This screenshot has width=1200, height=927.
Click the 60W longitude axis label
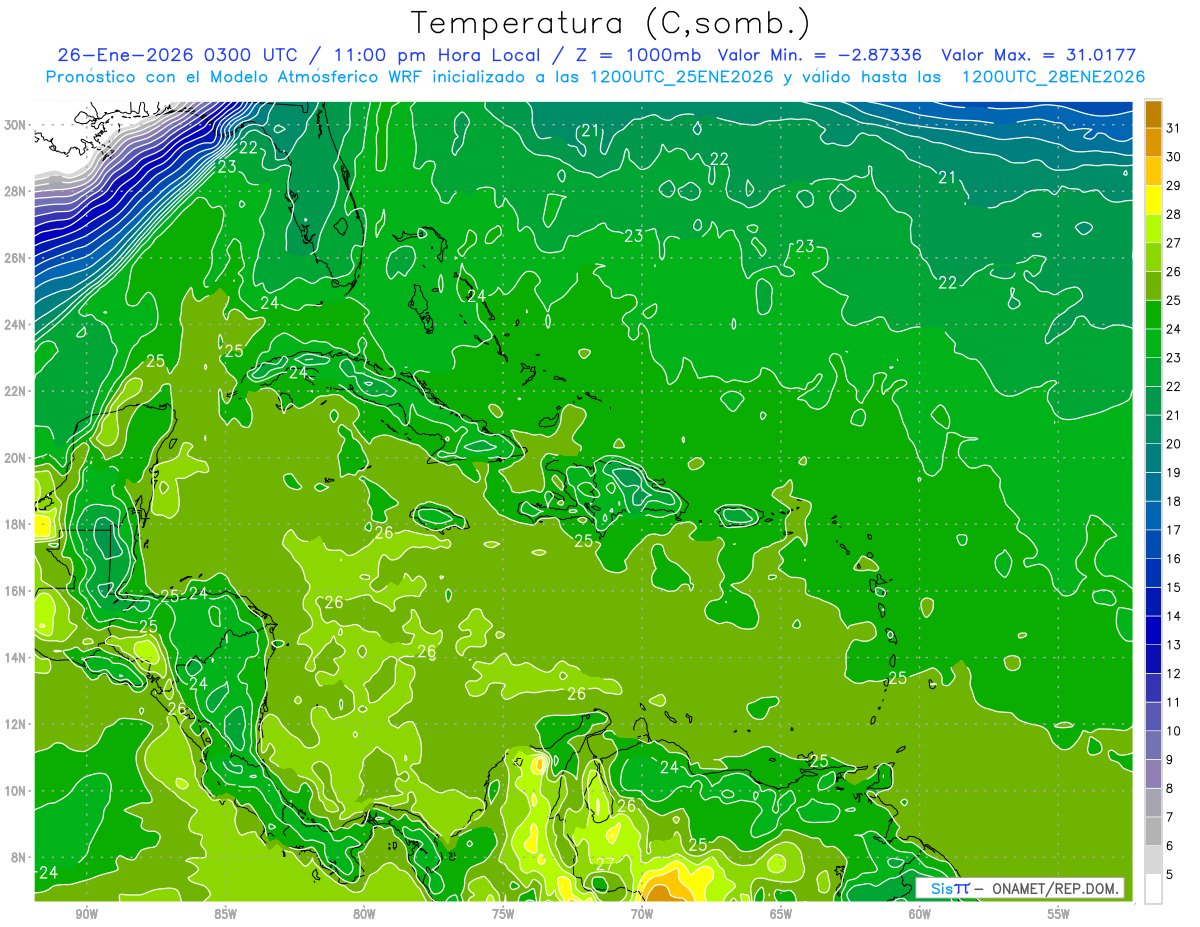tap(920, 914)
